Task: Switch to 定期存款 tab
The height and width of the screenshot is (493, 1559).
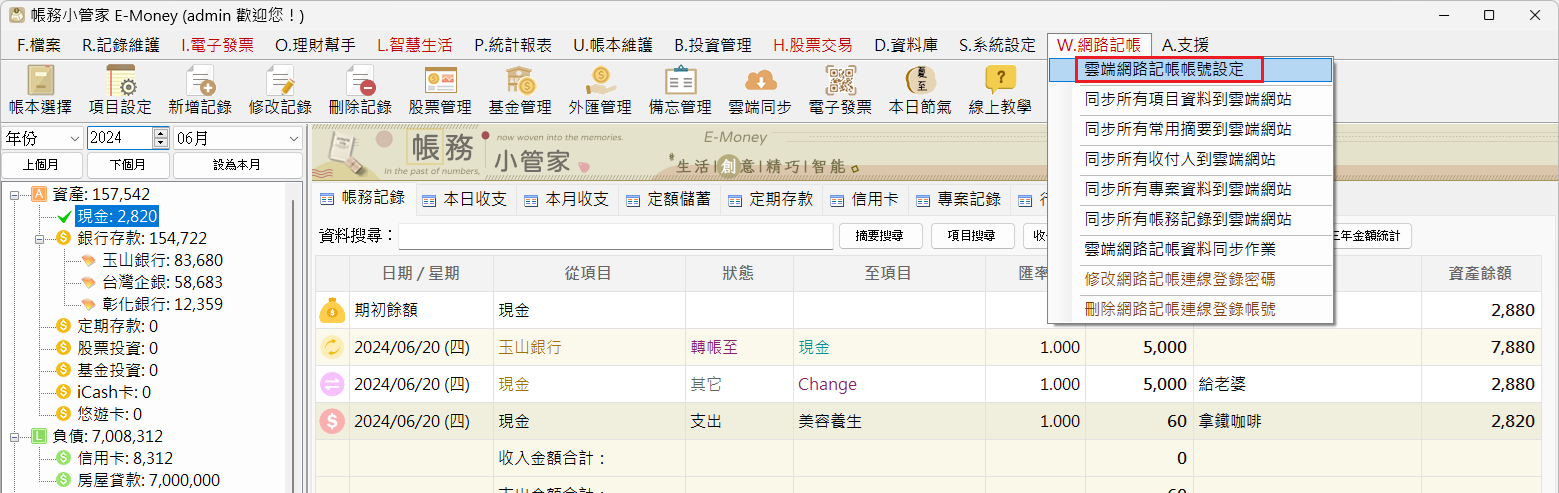Action: coord(771,199)
